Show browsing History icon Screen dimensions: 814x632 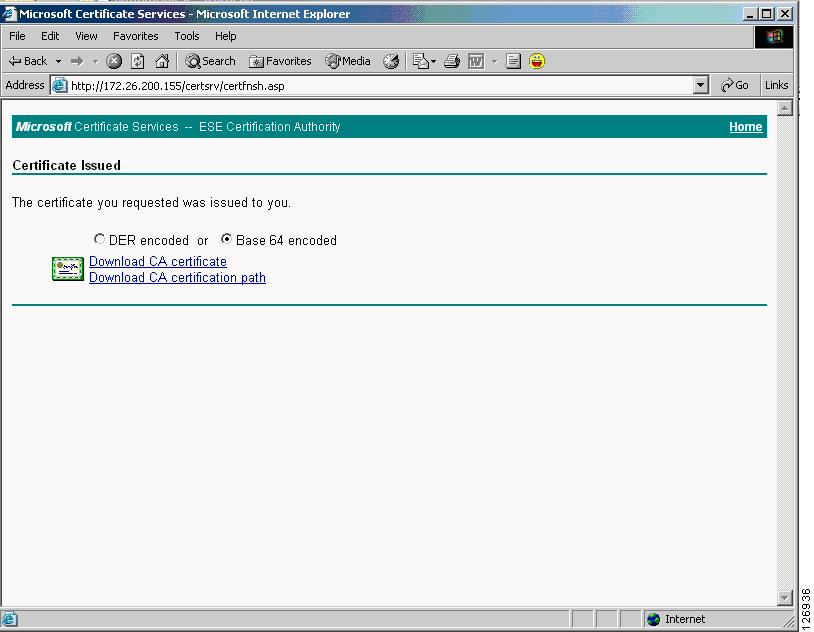tap(391, 61)
